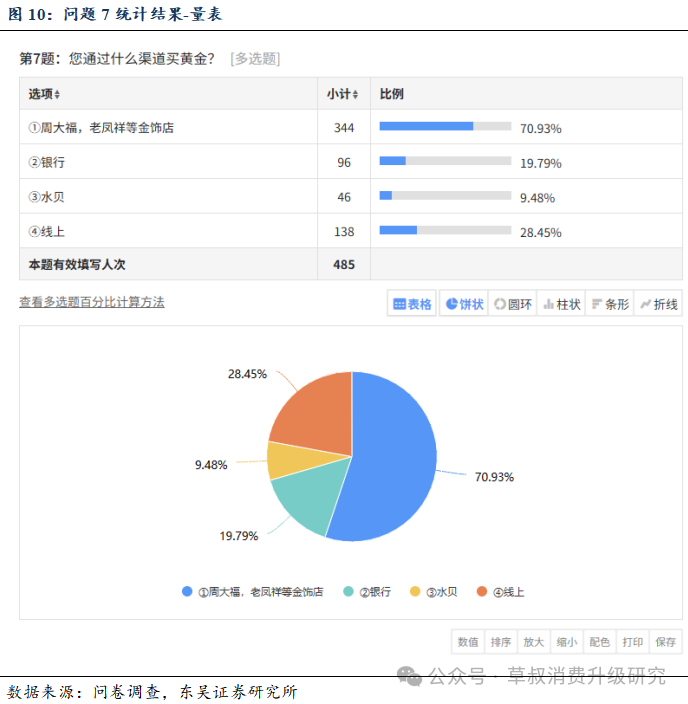This screenshot has height=704, width=688.
Task: Switch to the 圆环 donut chart view
Action: click(512, 304)
